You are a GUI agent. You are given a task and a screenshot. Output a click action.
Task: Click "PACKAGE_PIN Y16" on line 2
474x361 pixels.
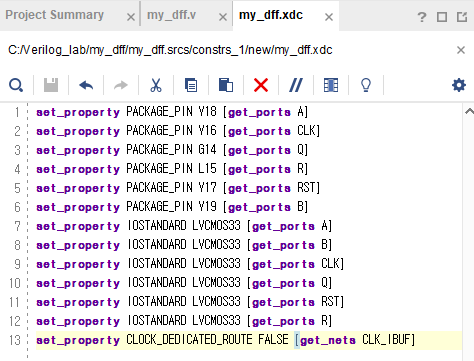point(171,131)
